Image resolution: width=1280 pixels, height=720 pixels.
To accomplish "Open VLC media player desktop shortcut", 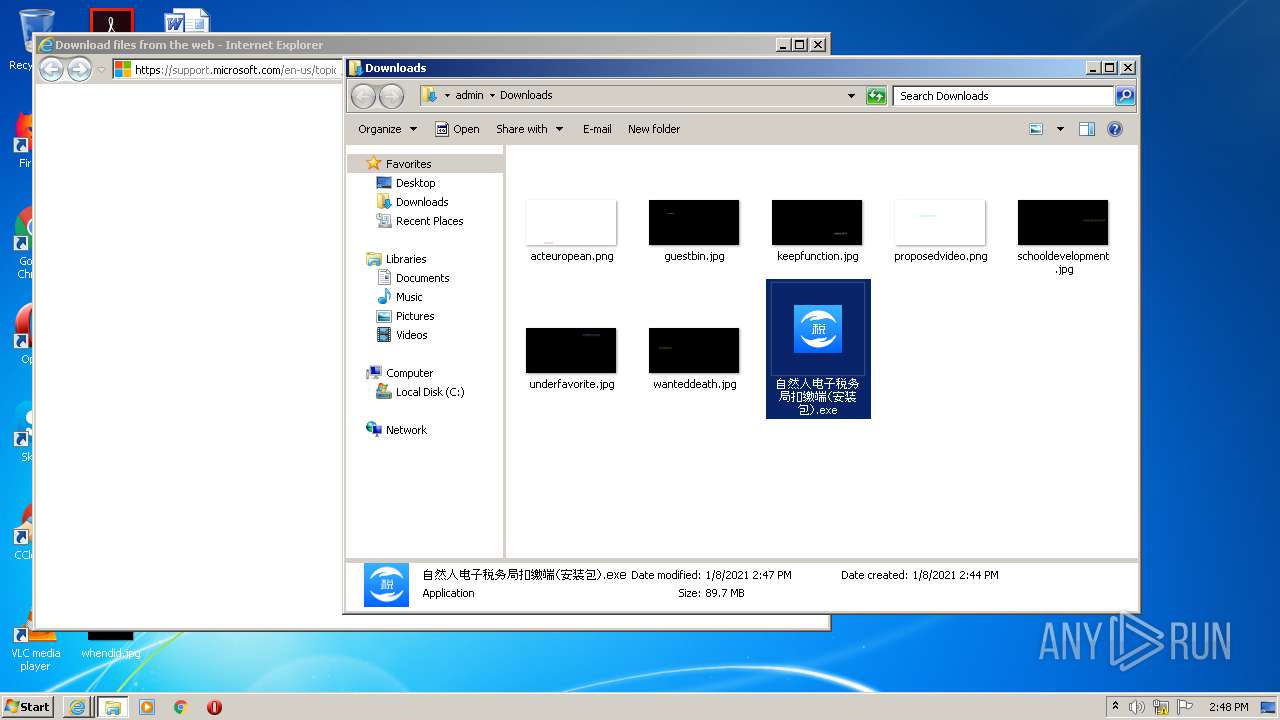I will coord(35,650).
